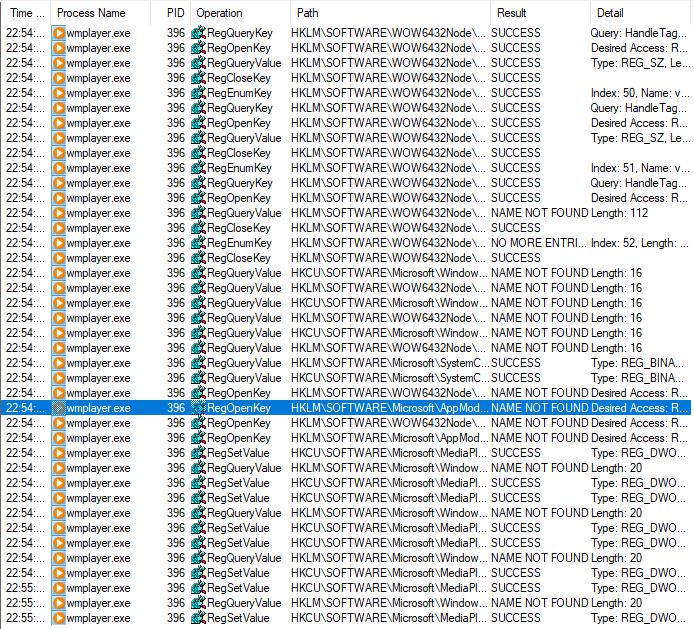Select RegEnumKey in the NO MORE ENTRIES row
The image size is (694, 629).
tap(239, 243)
